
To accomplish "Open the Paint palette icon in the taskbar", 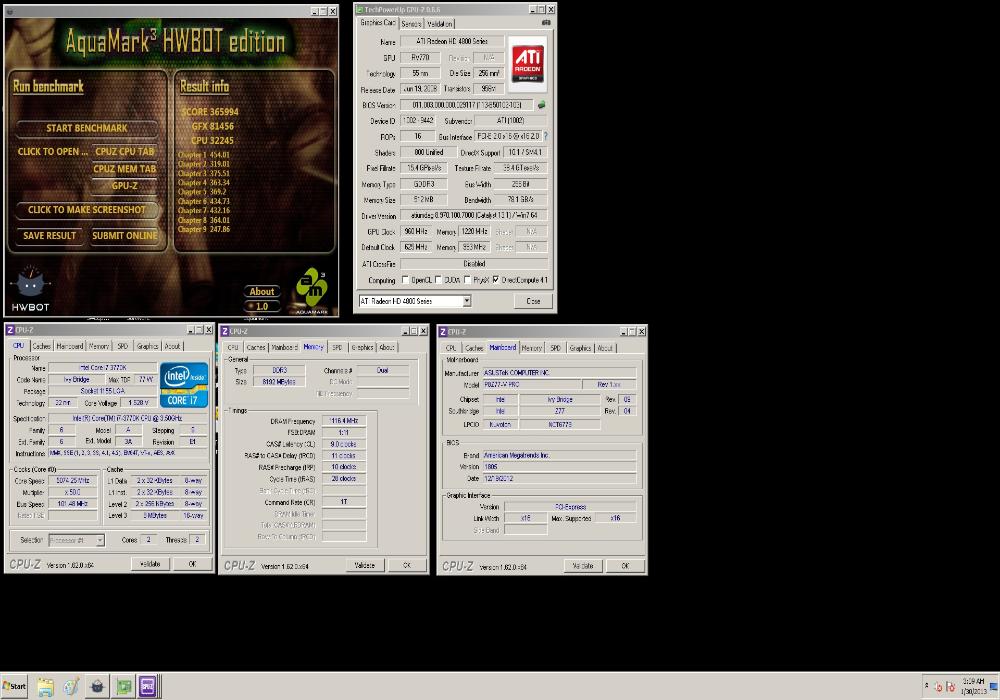I will 71,687.
